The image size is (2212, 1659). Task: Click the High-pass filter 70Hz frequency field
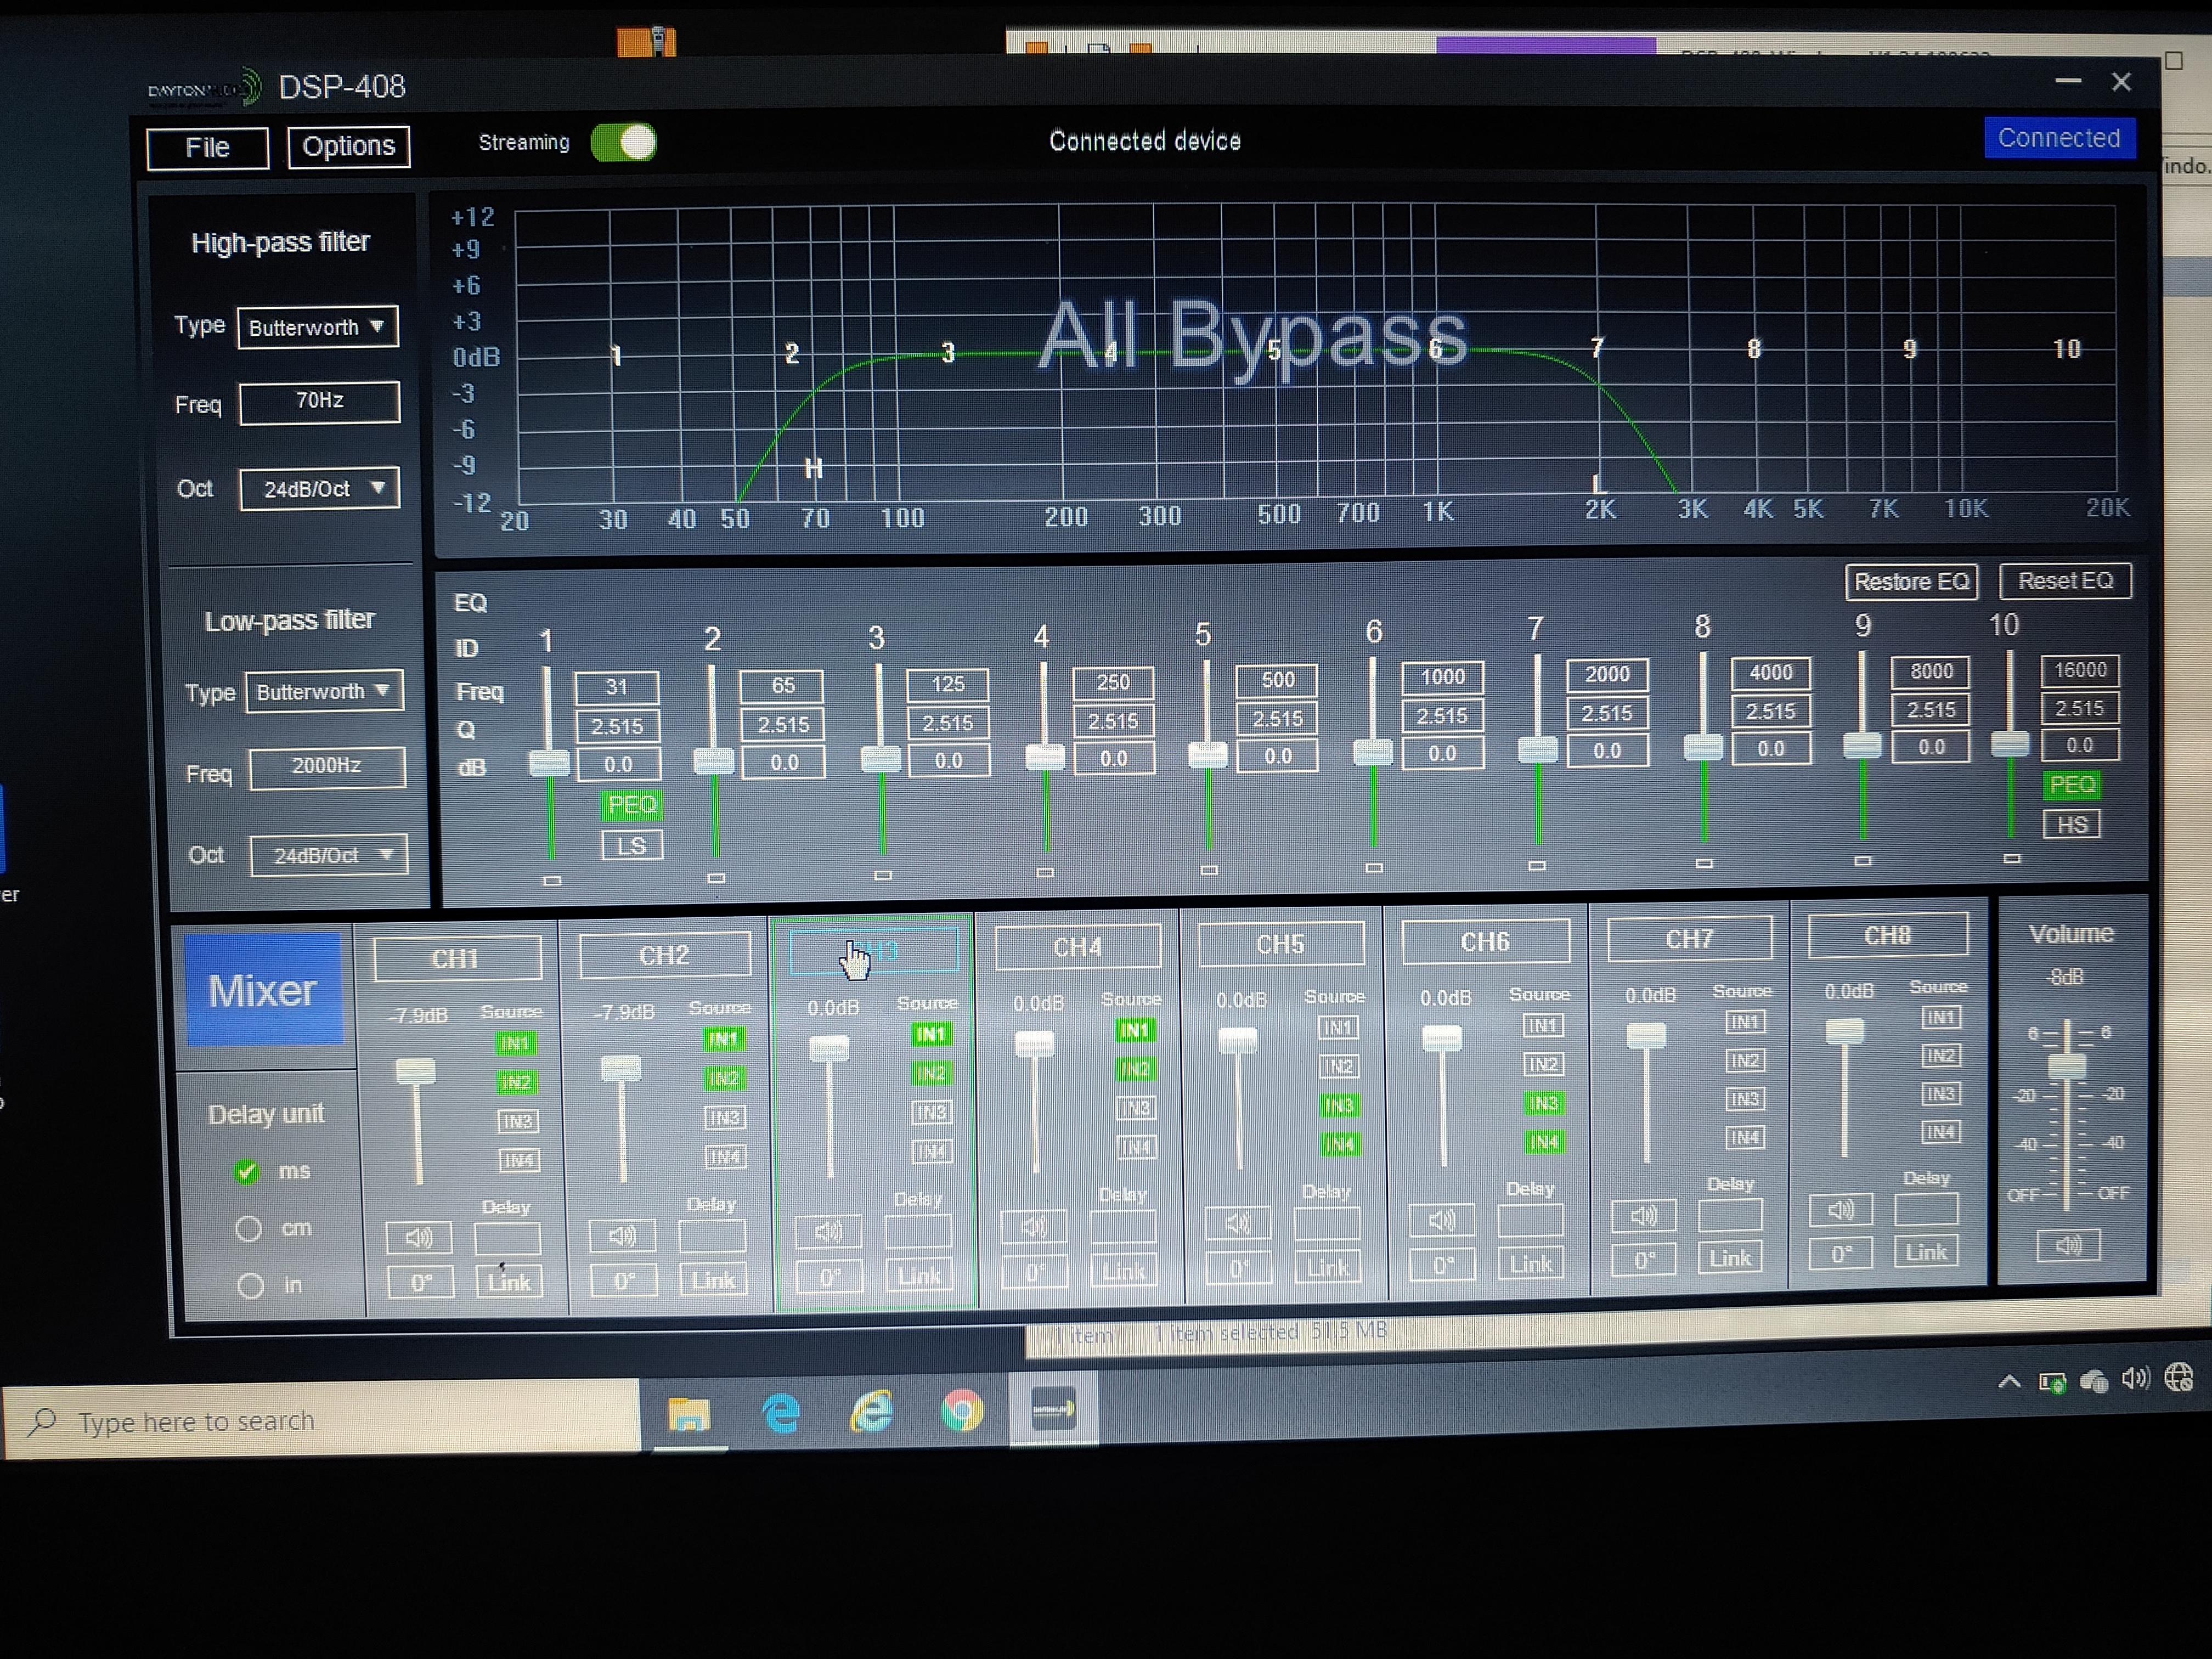(x=320, y=401)
